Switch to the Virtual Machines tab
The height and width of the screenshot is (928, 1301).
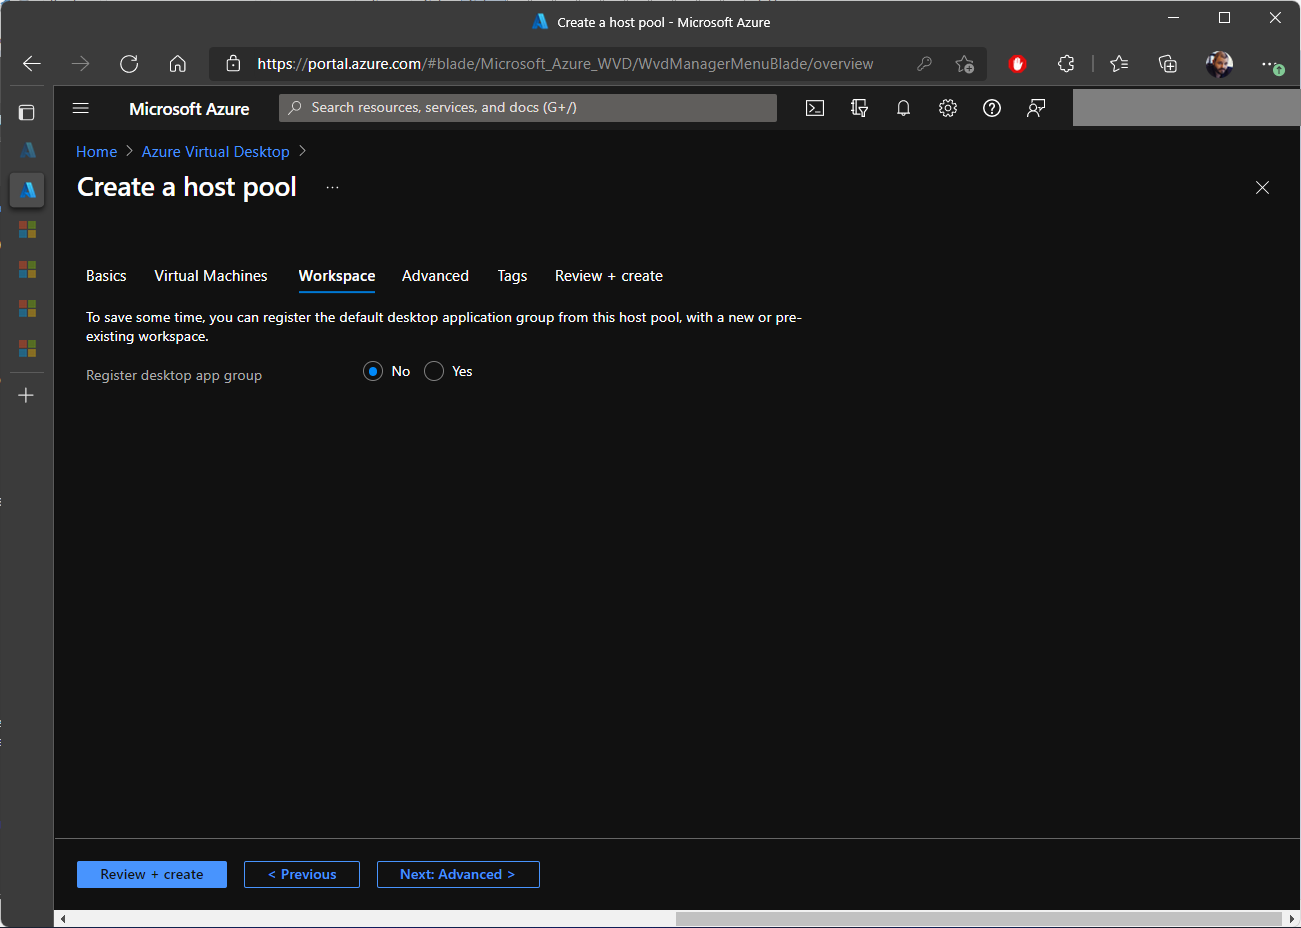[211, 276]
